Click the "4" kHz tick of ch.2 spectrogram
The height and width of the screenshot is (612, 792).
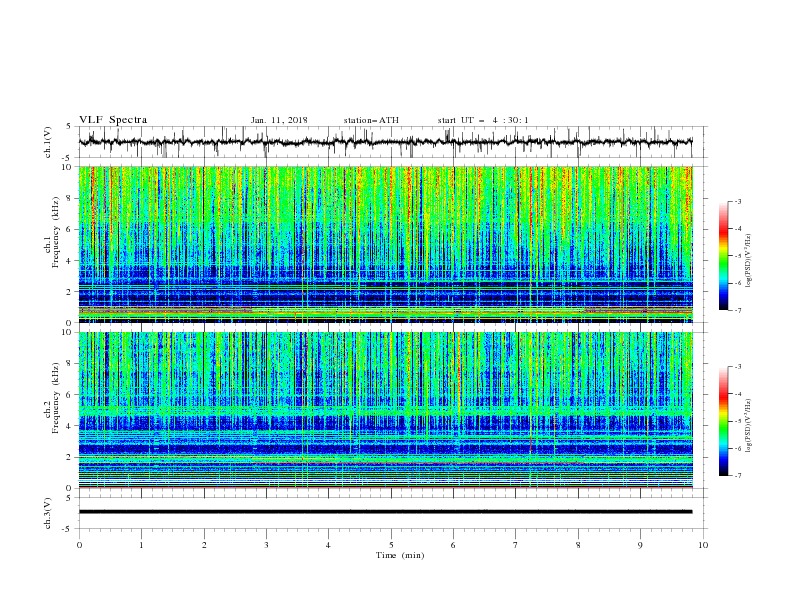click(x=70, y=426)
